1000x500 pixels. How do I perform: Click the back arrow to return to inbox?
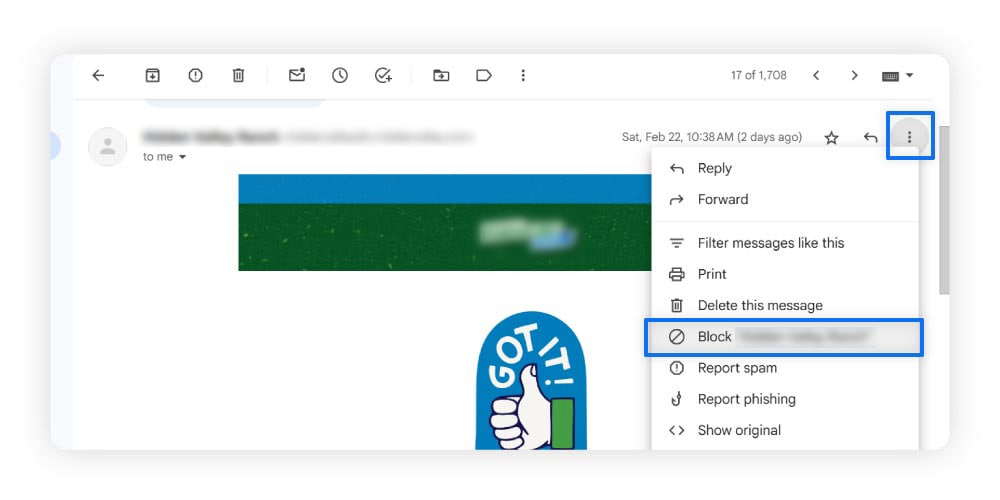(98, 76)
